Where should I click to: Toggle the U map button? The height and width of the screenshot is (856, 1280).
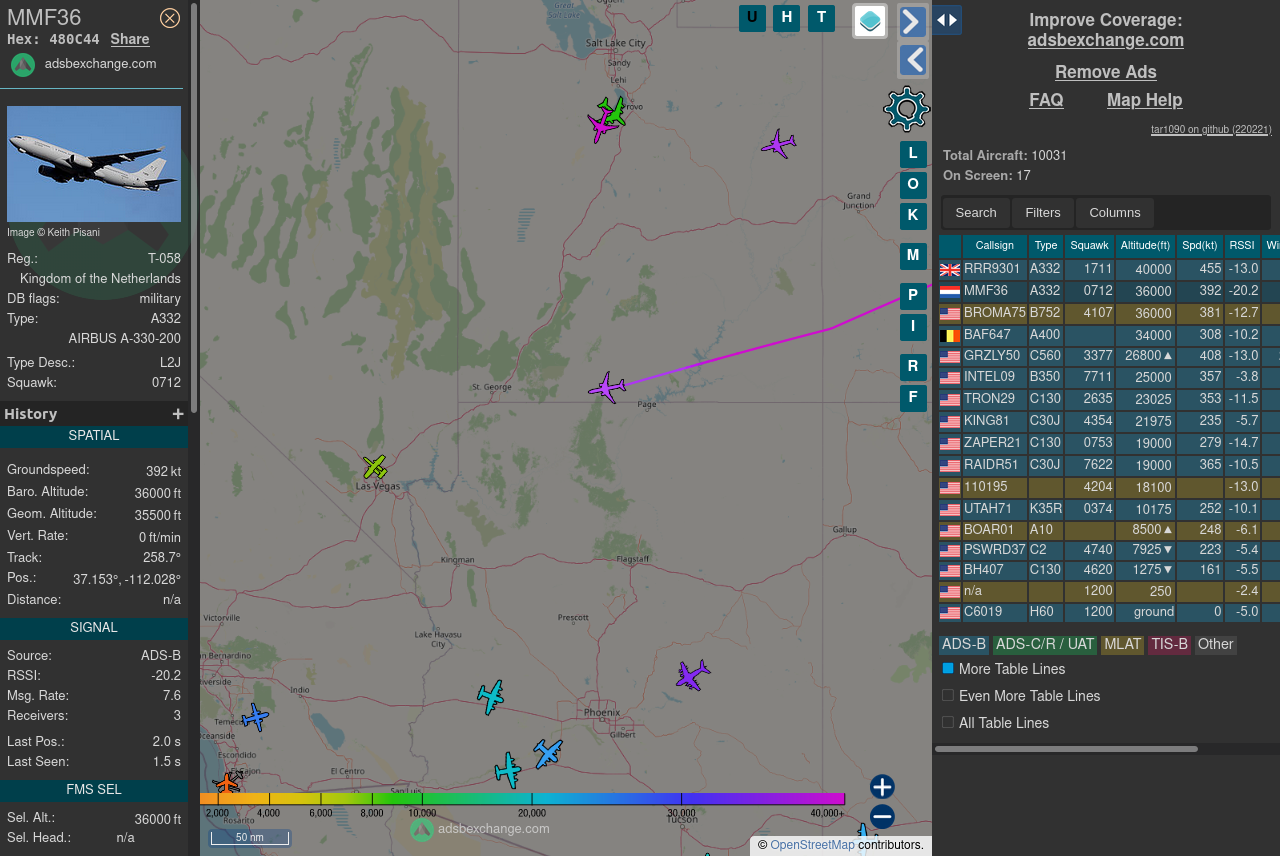click(x=752, y=18)
